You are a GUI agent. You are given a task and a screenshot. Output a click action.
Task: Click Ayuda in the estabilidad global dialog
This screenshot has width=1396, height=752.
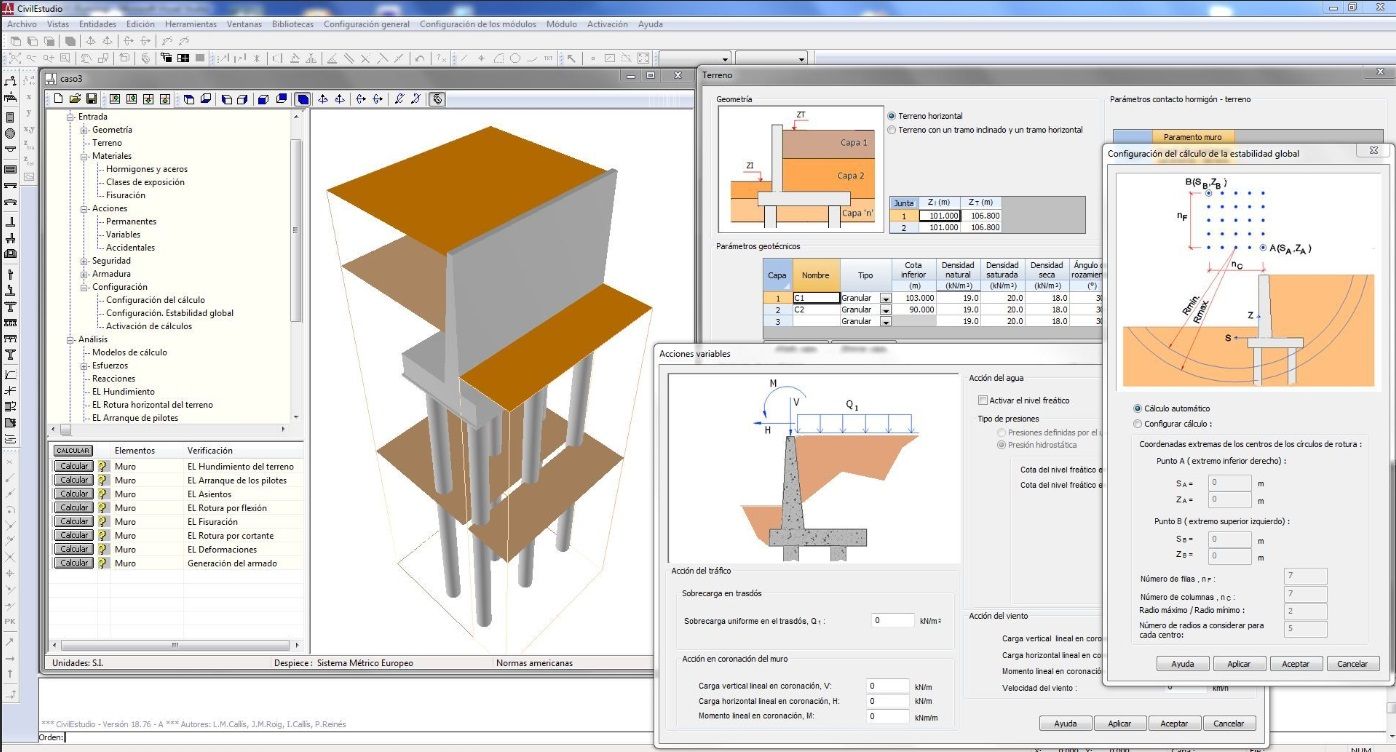pos(1183,664)
